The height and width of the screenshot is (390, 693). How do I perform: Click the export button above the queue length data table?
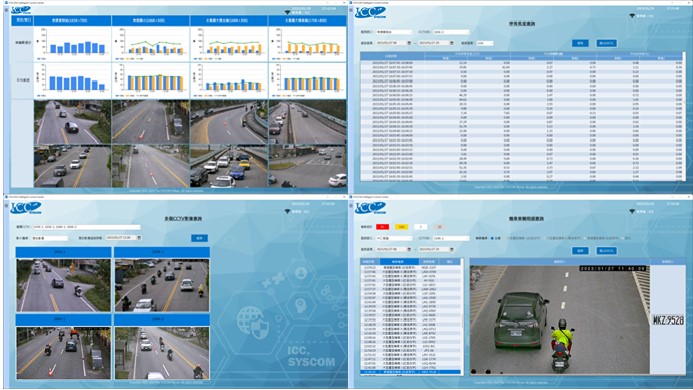tap(606, 43)
